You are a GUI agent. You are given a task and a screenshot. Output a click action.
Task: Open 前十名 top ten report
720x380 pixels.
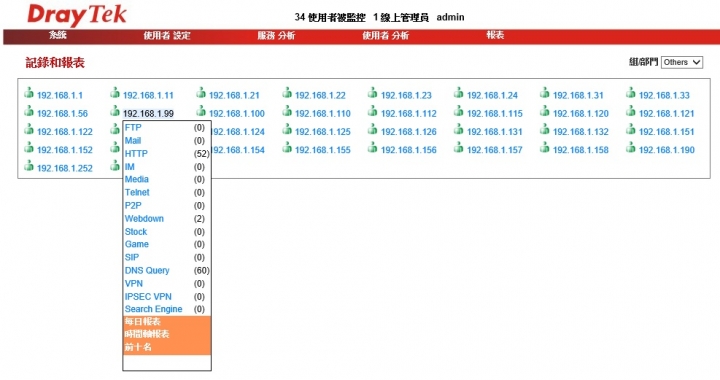pyautogui.click(x=138, y=347)
